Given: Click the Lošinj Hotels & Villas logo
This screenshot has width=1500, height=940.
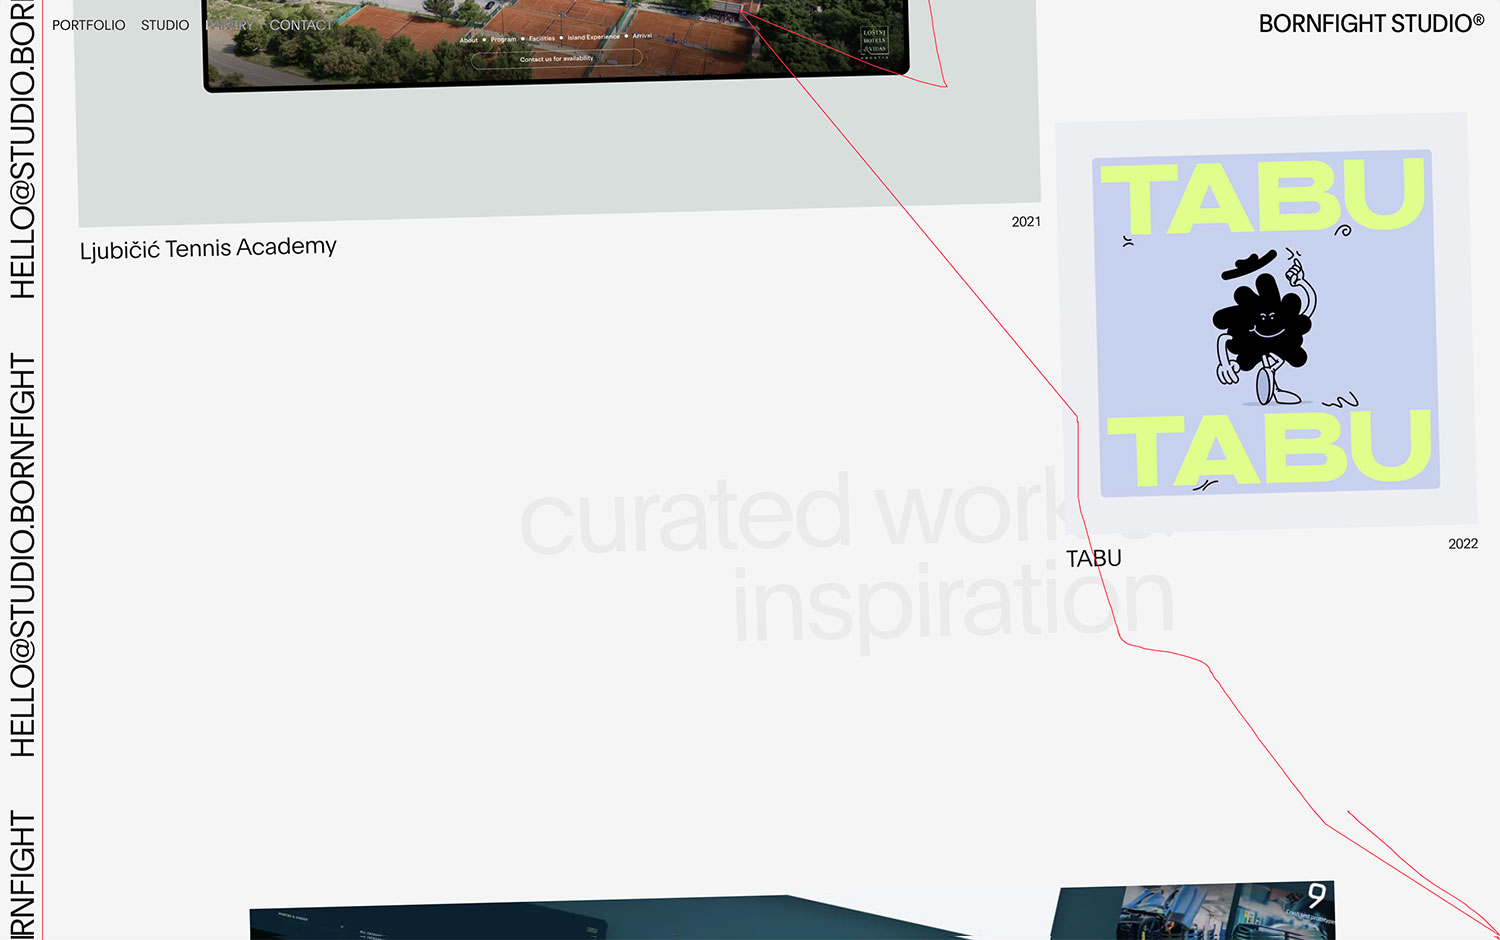Looking at the screenshot, I should (874, 42).
